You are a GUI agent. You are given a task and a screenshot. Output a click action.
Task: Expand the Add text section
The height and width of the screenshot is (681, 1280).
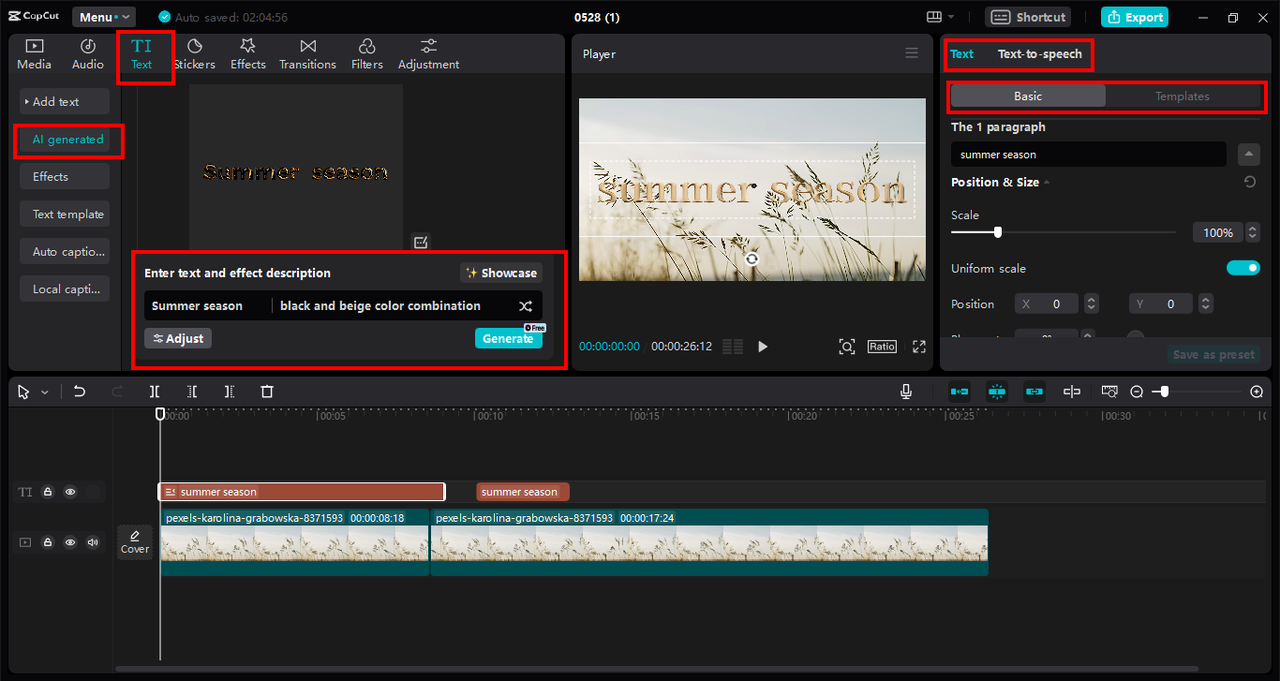64,102
